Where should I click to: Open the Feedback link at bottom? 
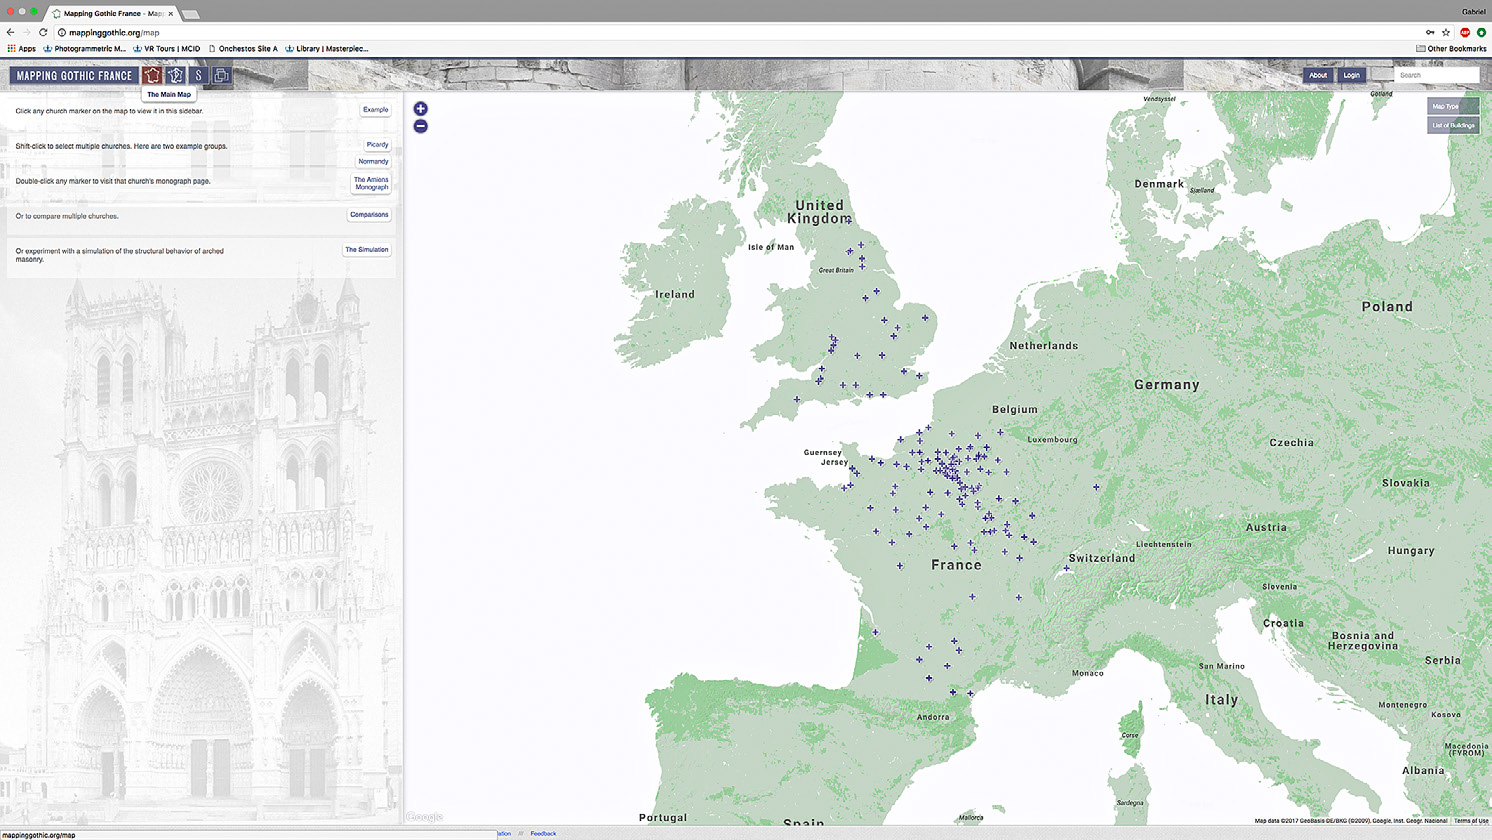(x=543, y=833)
